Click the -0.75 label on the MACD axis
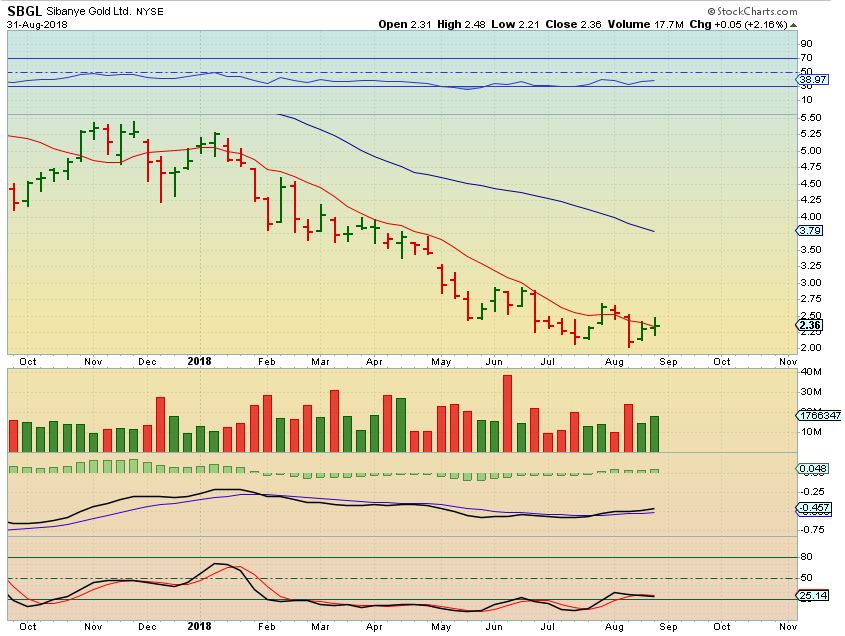 click(812, 529)
